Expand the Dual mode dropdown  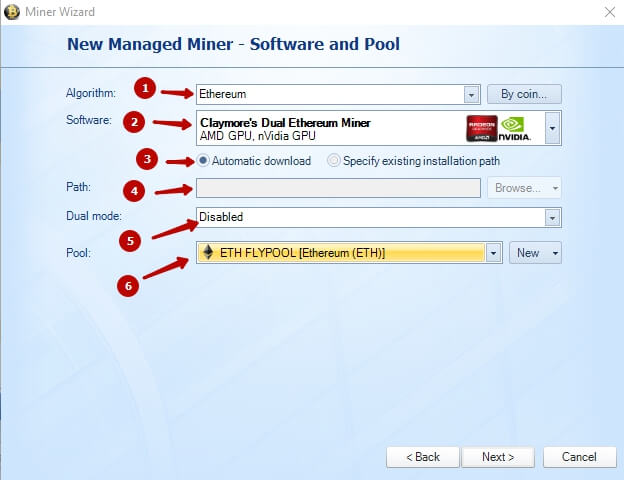tap(552, 218)
